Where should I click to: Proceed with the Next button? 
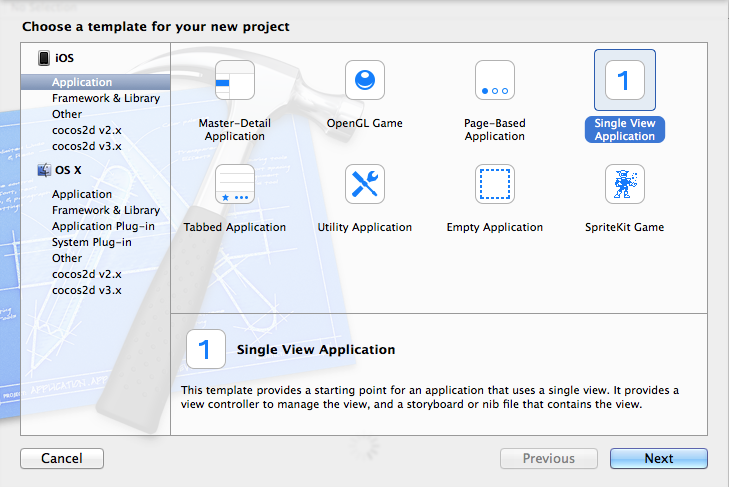[x=659, y=459]
